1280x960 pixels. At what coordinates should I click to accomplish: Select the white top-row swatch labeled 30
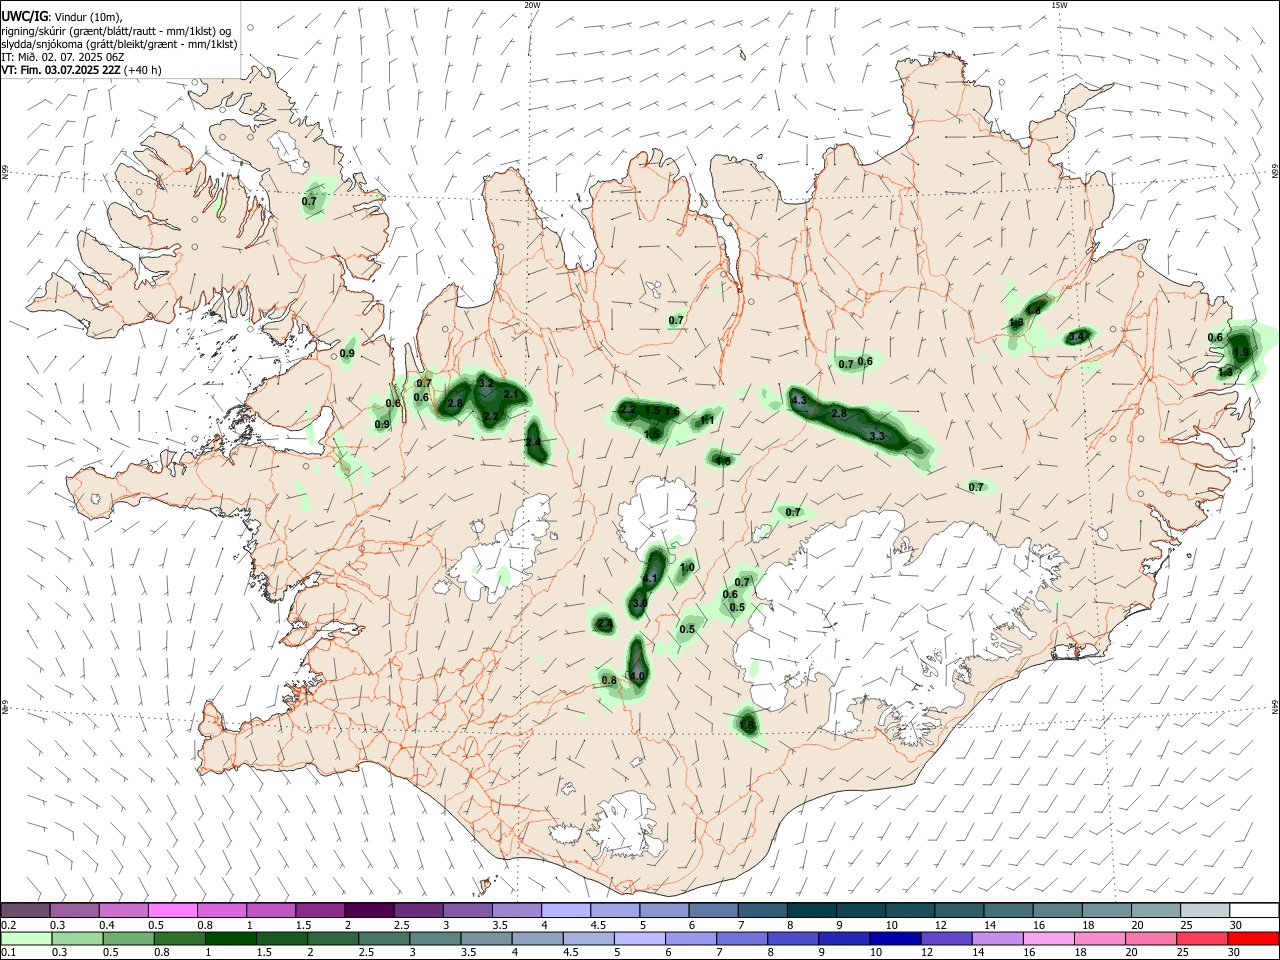point(1254,910)
